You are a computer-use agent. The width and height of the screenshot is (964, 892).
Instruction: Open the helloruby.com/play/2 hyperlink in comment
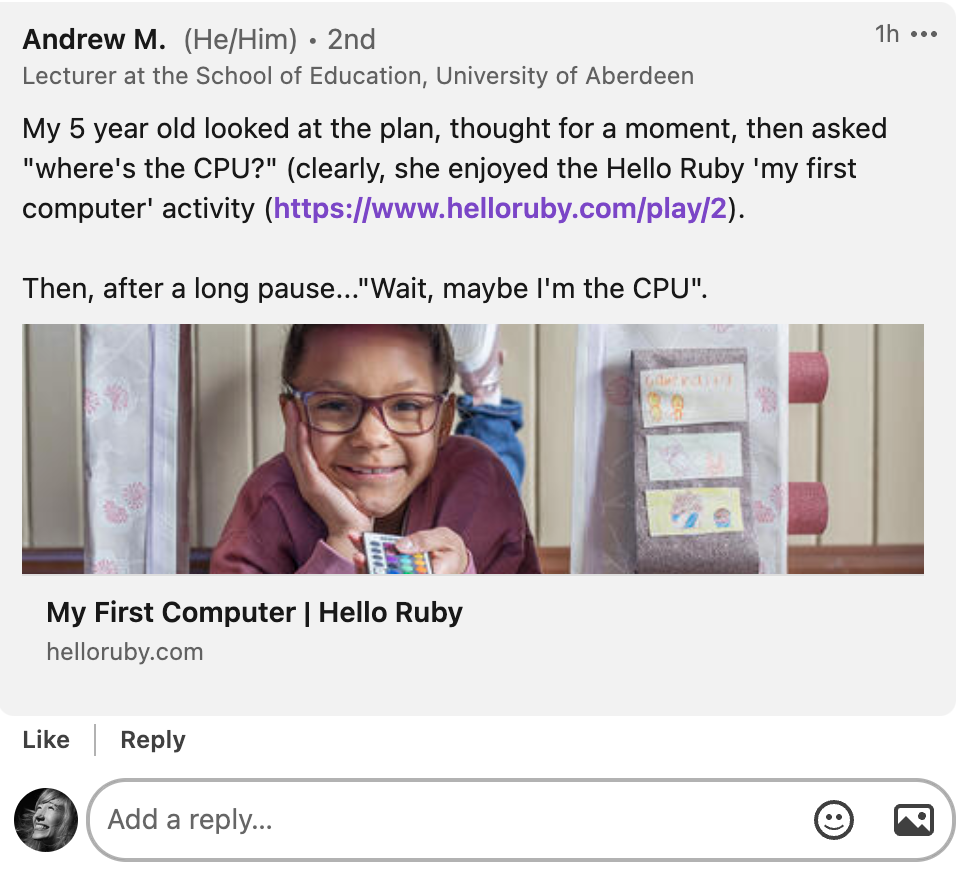(x=499, y=209)
